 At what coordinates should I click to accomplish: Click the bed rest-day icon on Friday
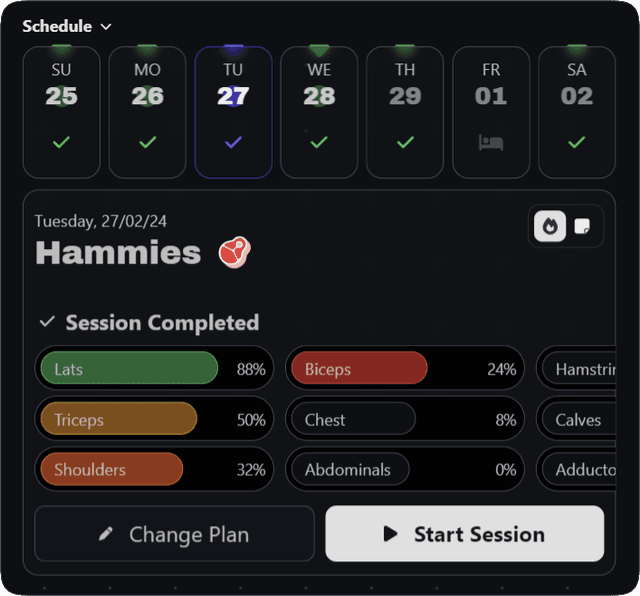(x=491, y=142)
